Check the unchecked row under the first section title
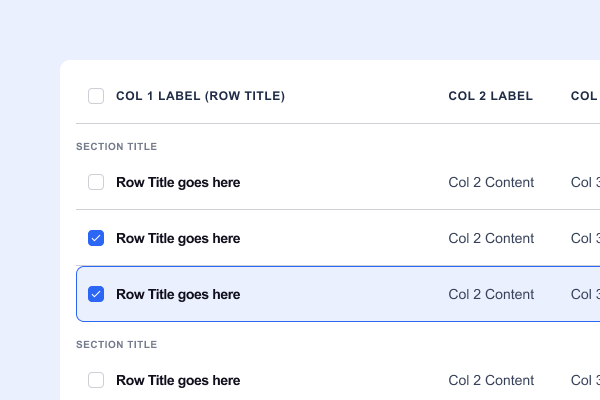The image size is (600, 400). pyautogui.click(x=96, y=182)
